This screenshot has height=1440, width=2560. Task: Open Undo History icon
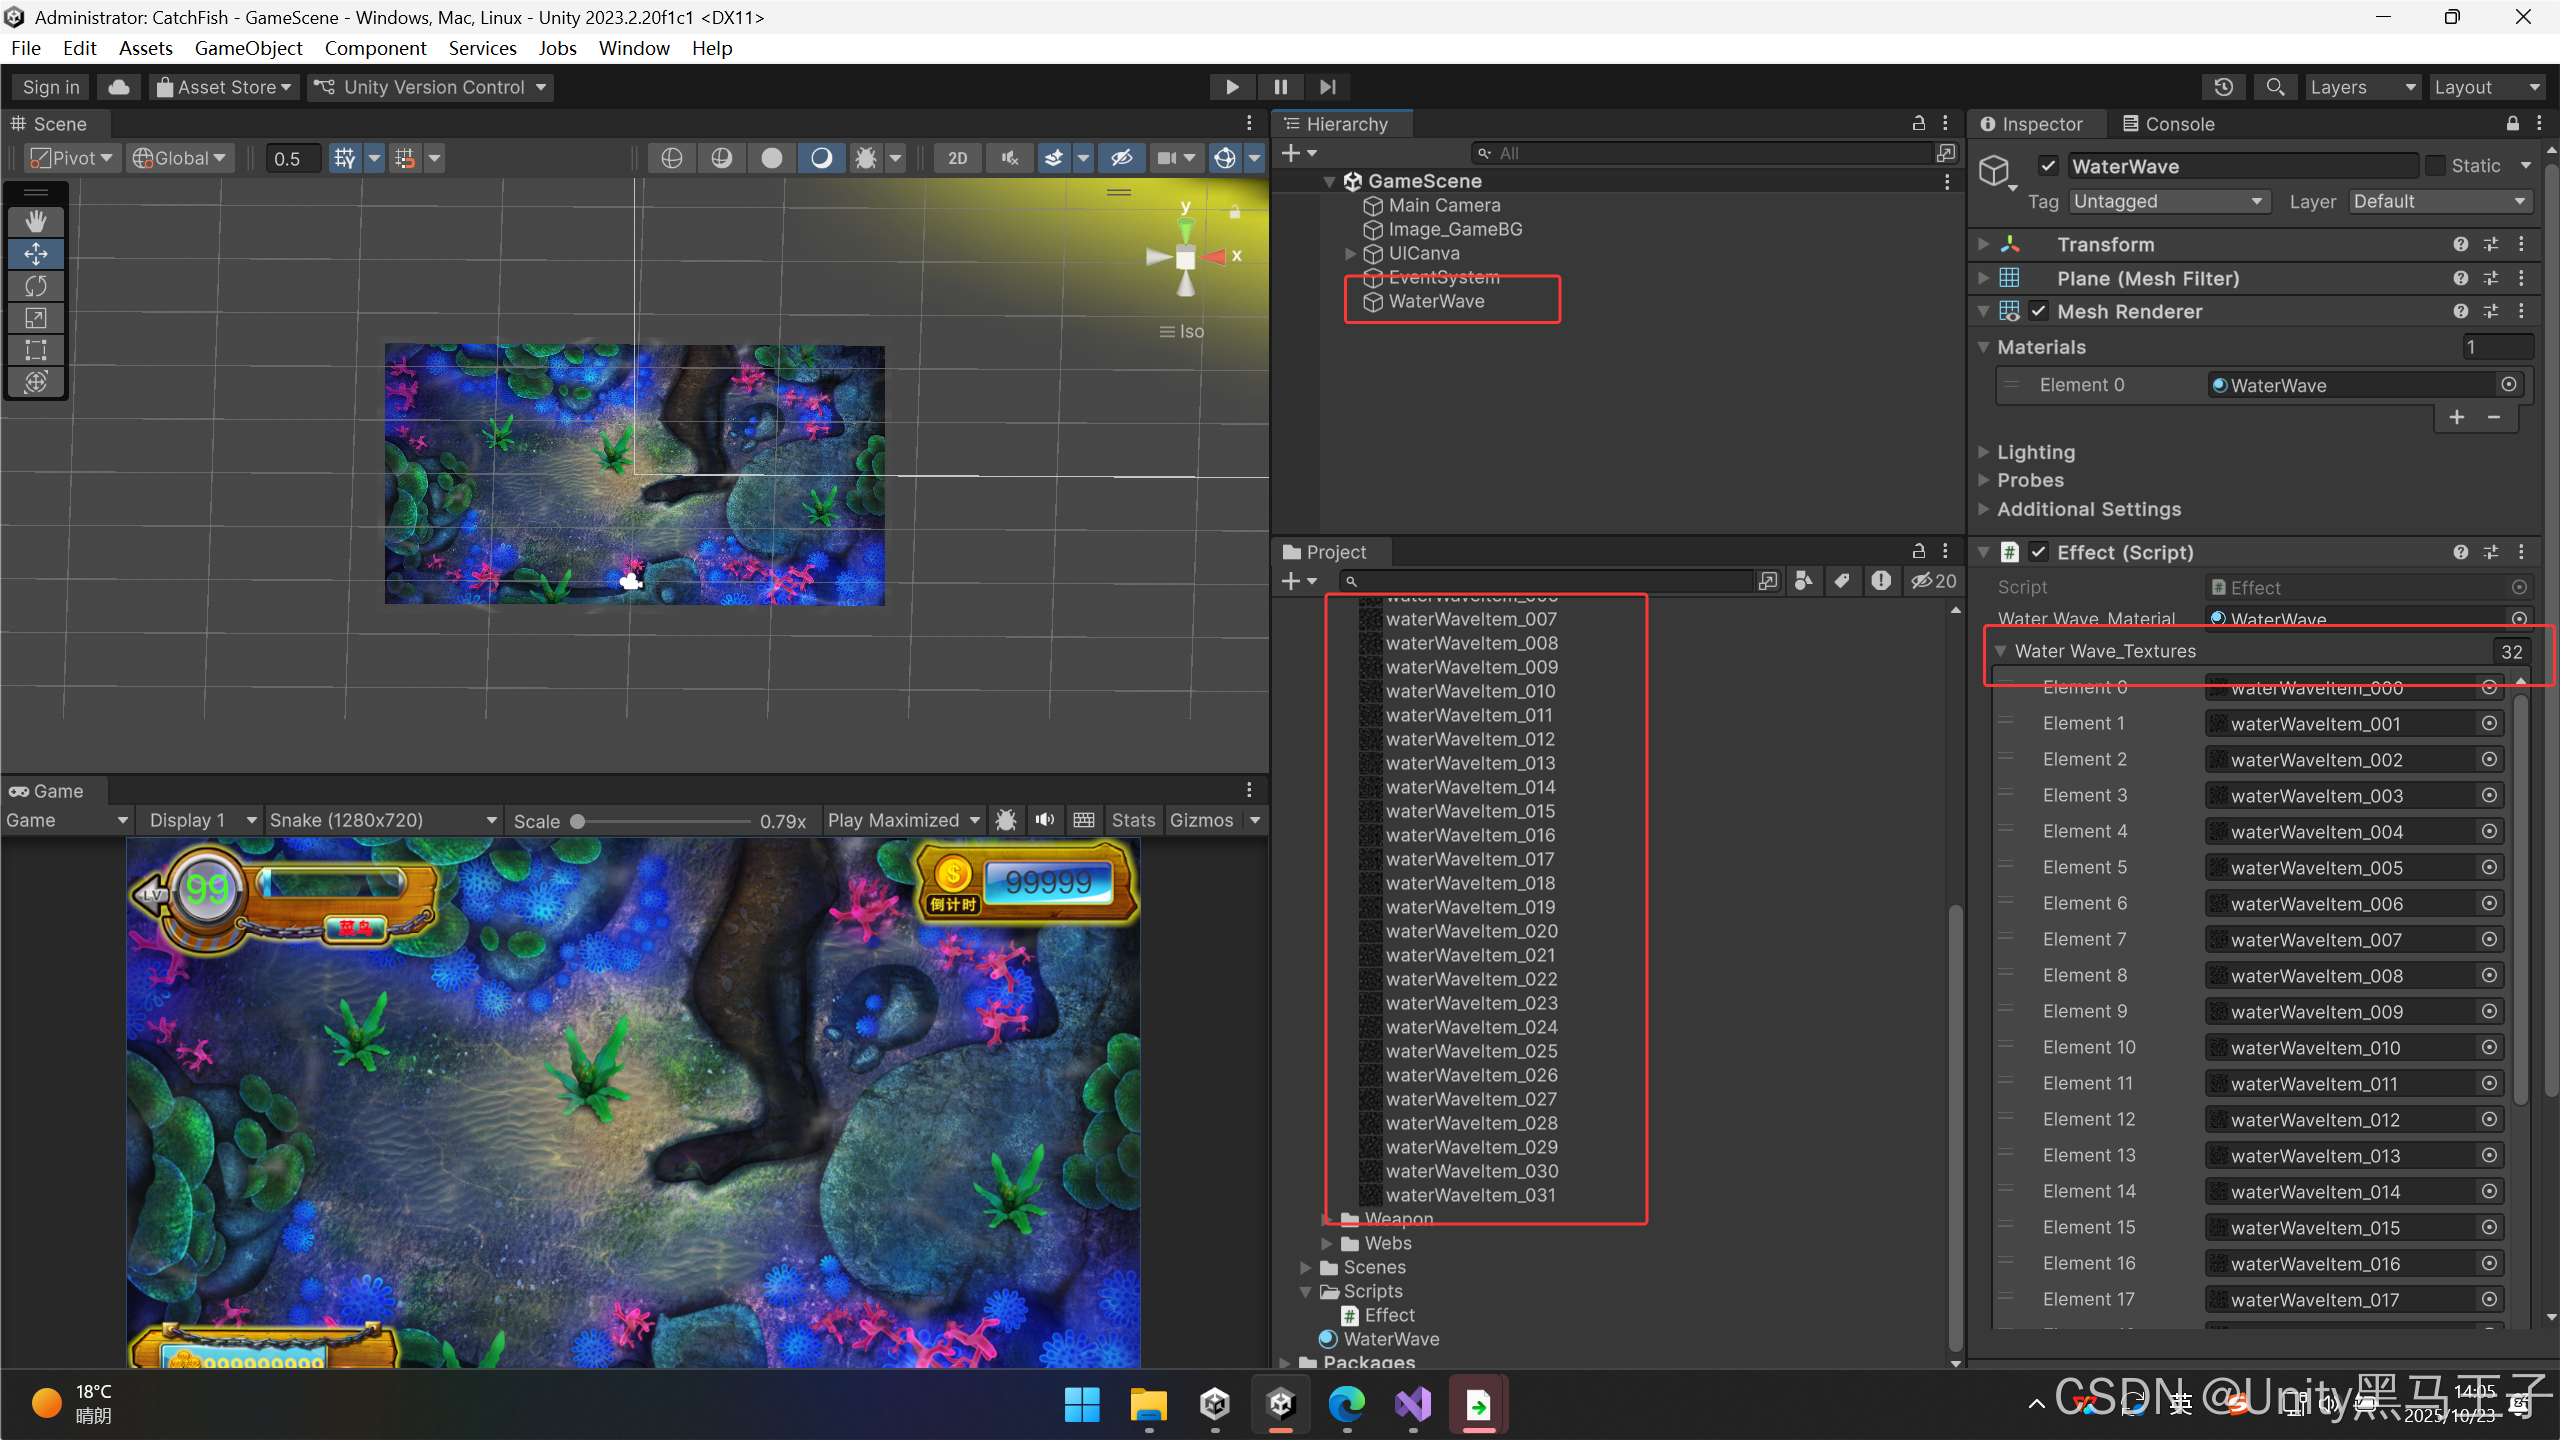[x=2223, y=87]
